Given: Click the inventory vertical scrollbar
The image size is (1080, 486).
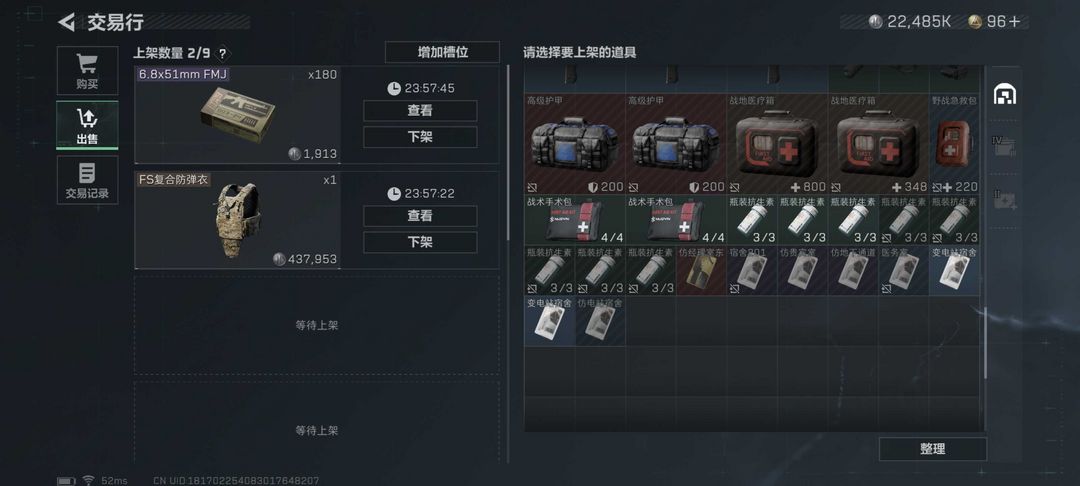Looking at the screenshot, I should [x=985, y=343].
